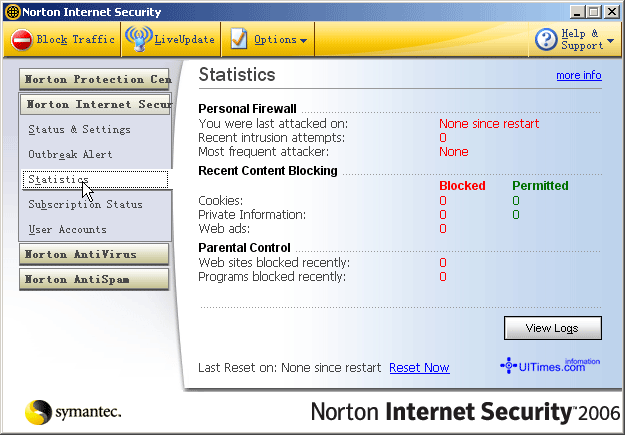Click the 'Web ads:' row label

click(224, 229)
